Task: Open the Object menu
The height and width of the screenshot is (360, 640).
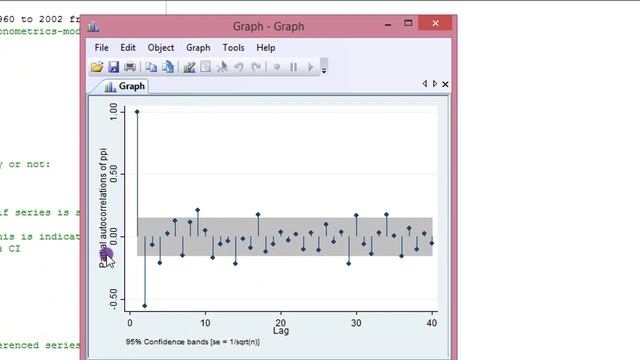Action: [x=161, y=48]
